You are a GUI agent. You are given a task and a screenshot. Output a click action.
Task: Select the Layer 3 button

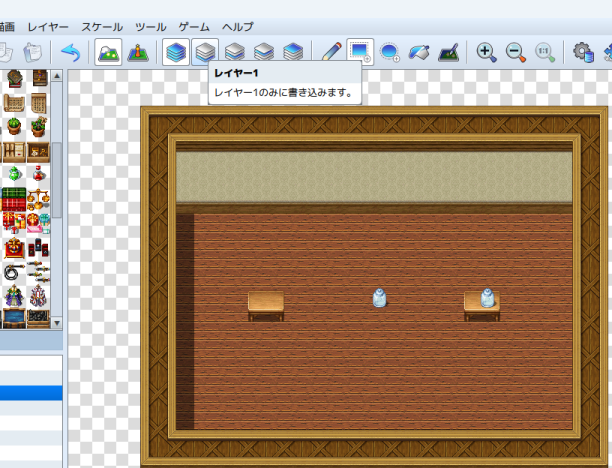point(264,52)
